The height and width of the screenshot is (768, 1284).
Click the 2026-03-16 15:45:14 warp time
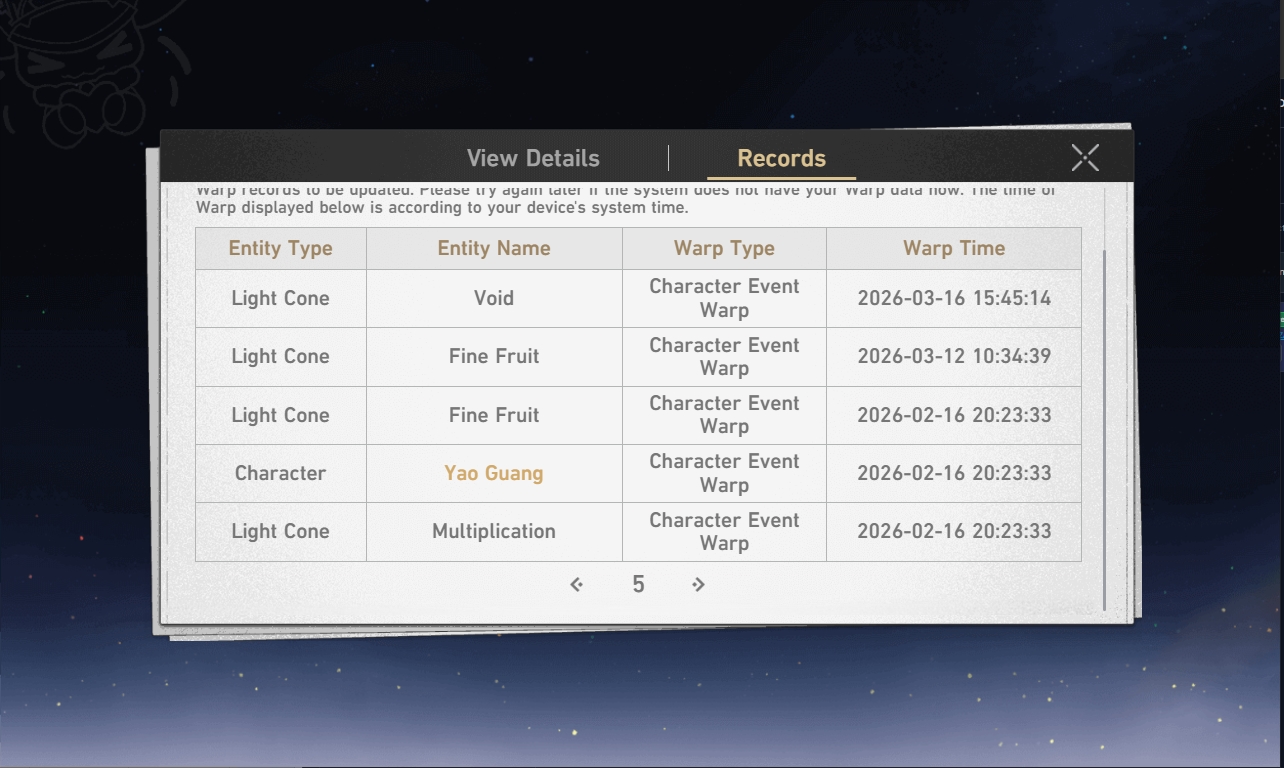coord(954,298)
